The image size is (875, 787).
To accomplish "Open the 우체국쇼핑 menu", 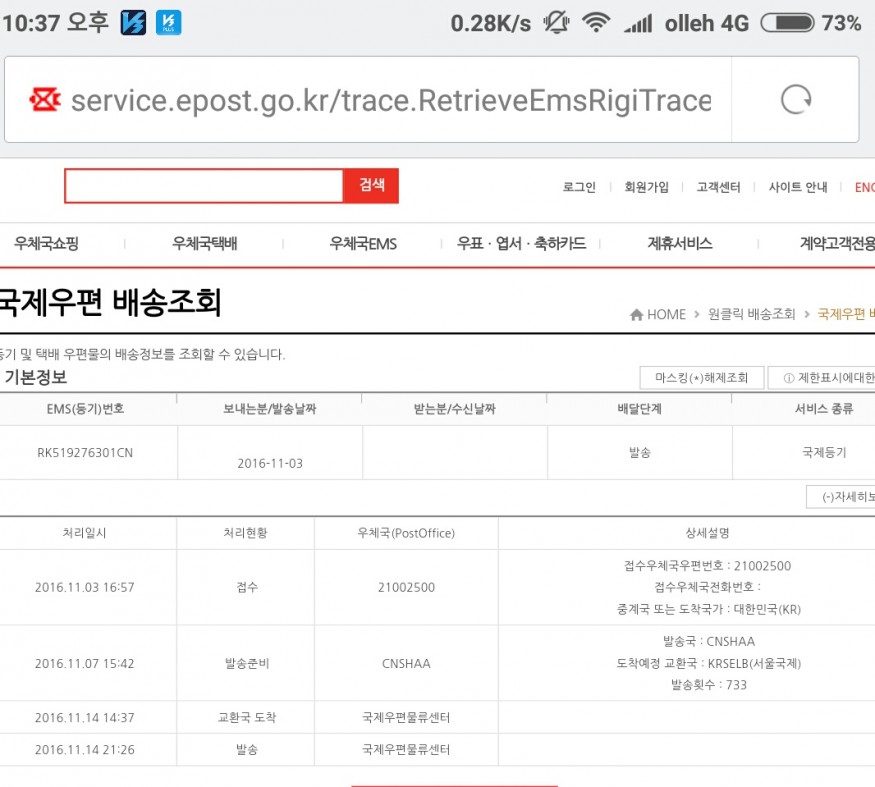I will pos(46,244).
